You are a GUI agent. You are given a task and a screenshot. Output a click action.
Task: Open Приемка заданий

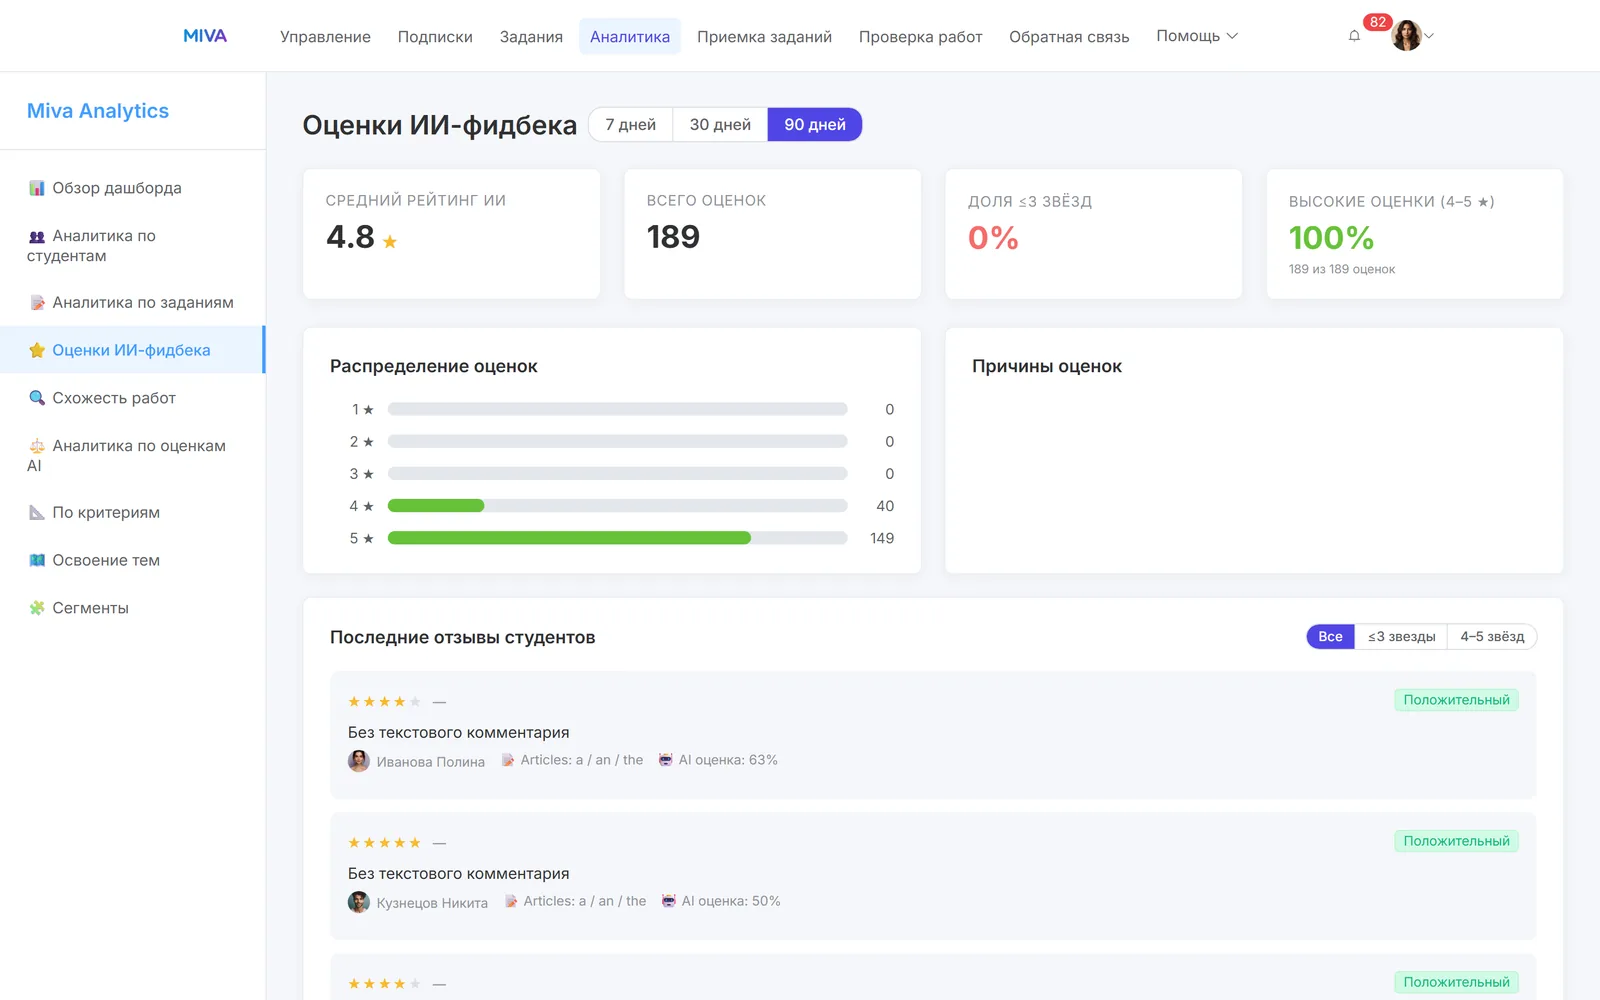pos(764,37)
